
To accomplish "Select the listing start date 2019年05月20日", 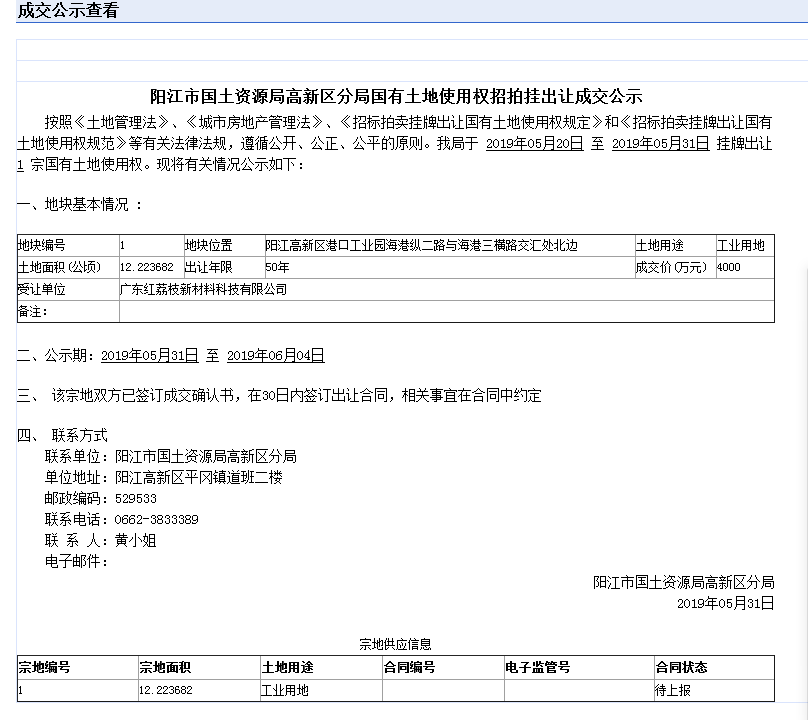I will (534, 143).
